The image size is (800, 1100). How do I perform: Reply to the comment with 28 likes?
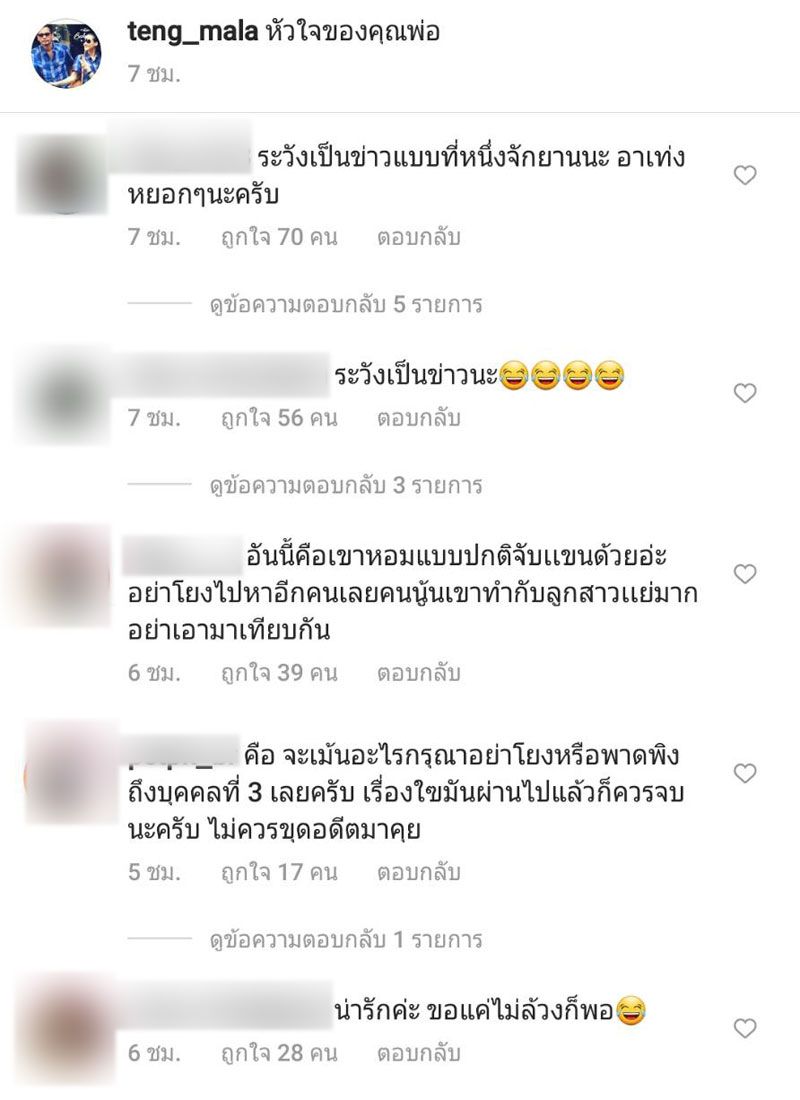[x=419, y=1053]
